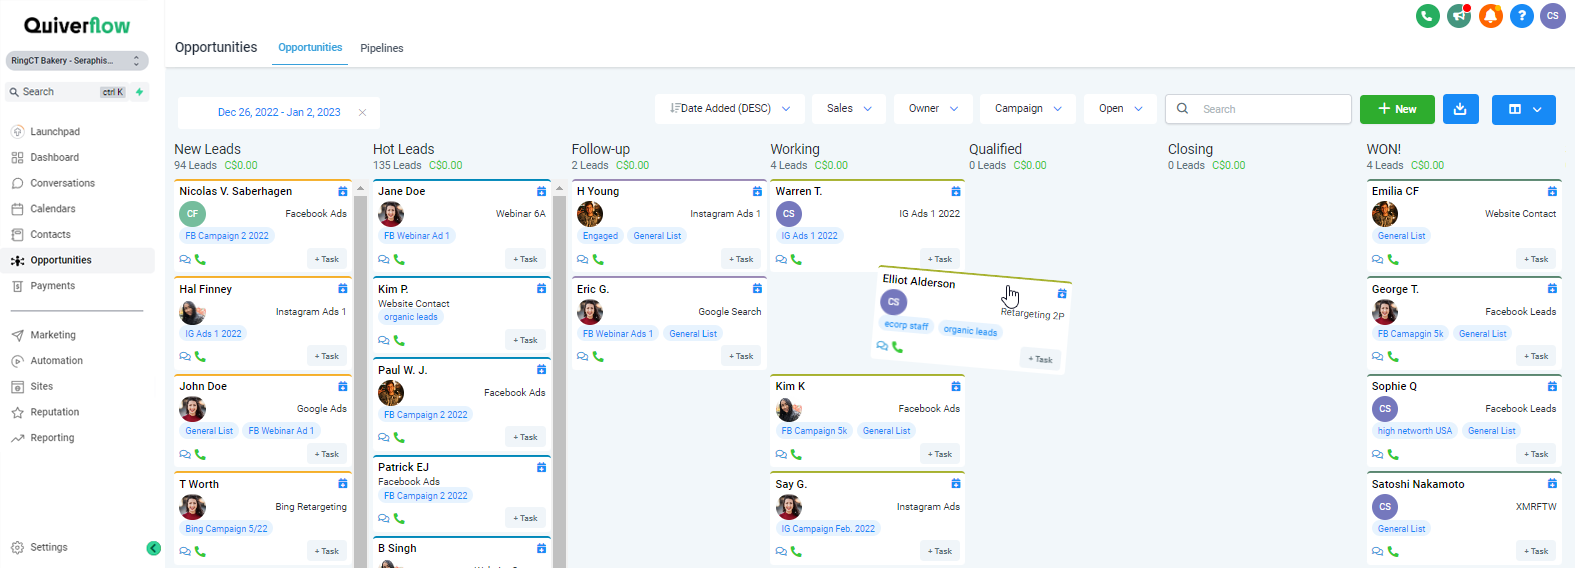Open the RingCT Bakery account switcher
The width and height of the screenshot is (1575, 568).
click(77, 61)
